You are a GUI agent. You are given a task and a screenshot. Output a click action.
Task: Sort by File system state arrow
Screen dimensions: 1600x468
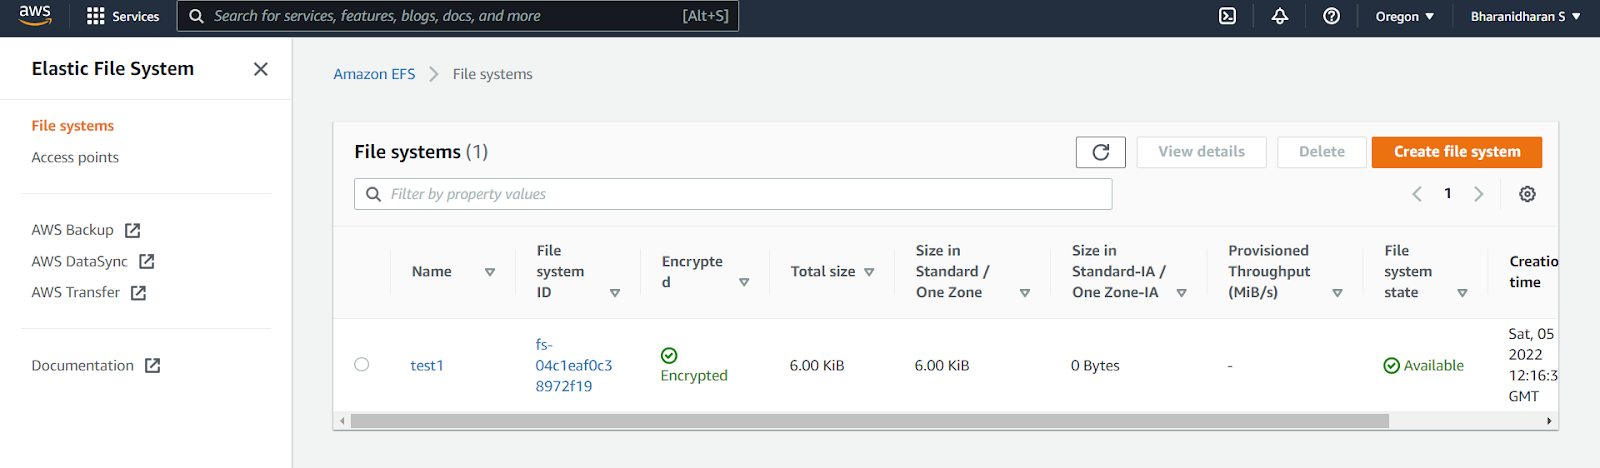(x=1462, y=293)
